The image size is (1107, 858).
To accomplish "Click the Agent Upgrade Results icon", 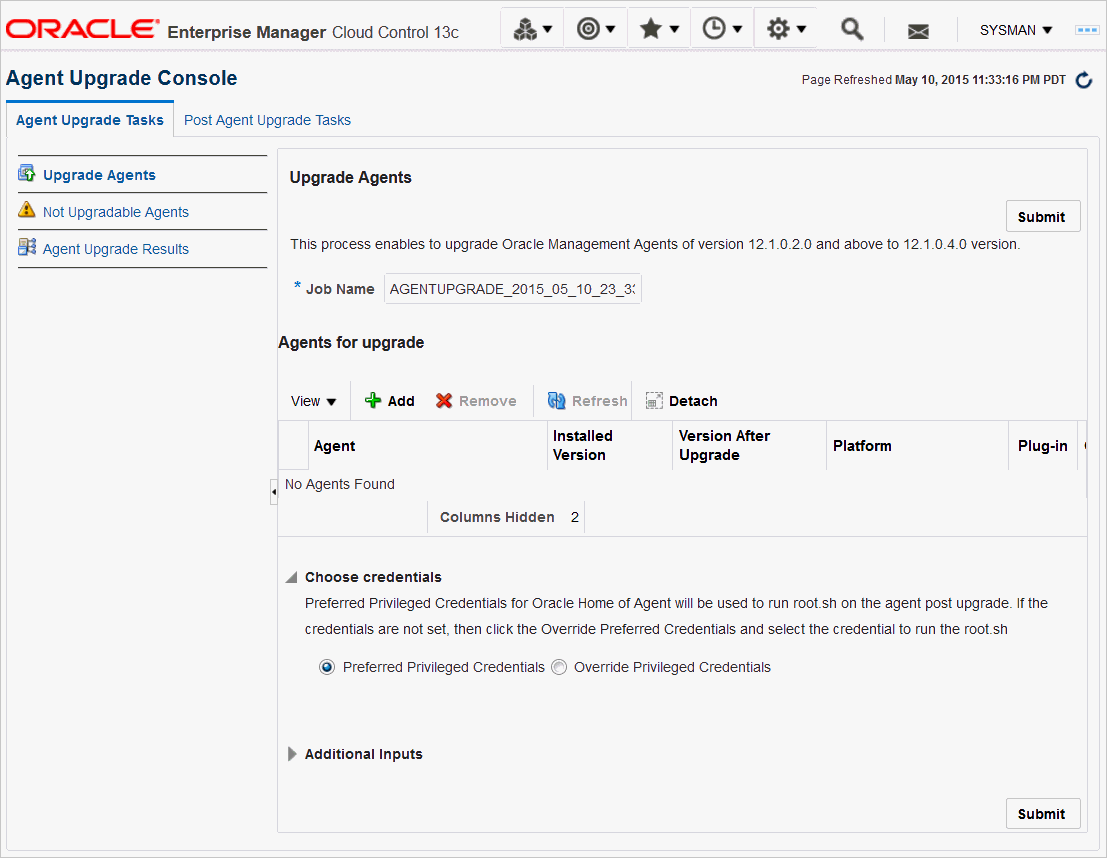I will (x=27, y=247).
